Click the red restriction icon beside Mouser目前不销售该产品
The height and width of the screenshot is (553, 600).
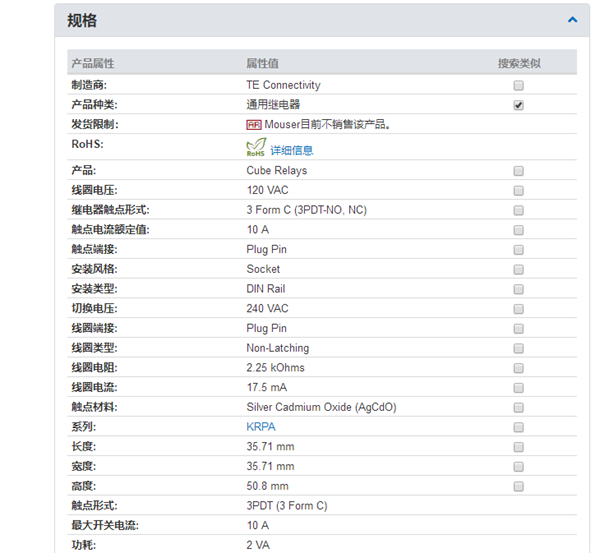point(254,125)
